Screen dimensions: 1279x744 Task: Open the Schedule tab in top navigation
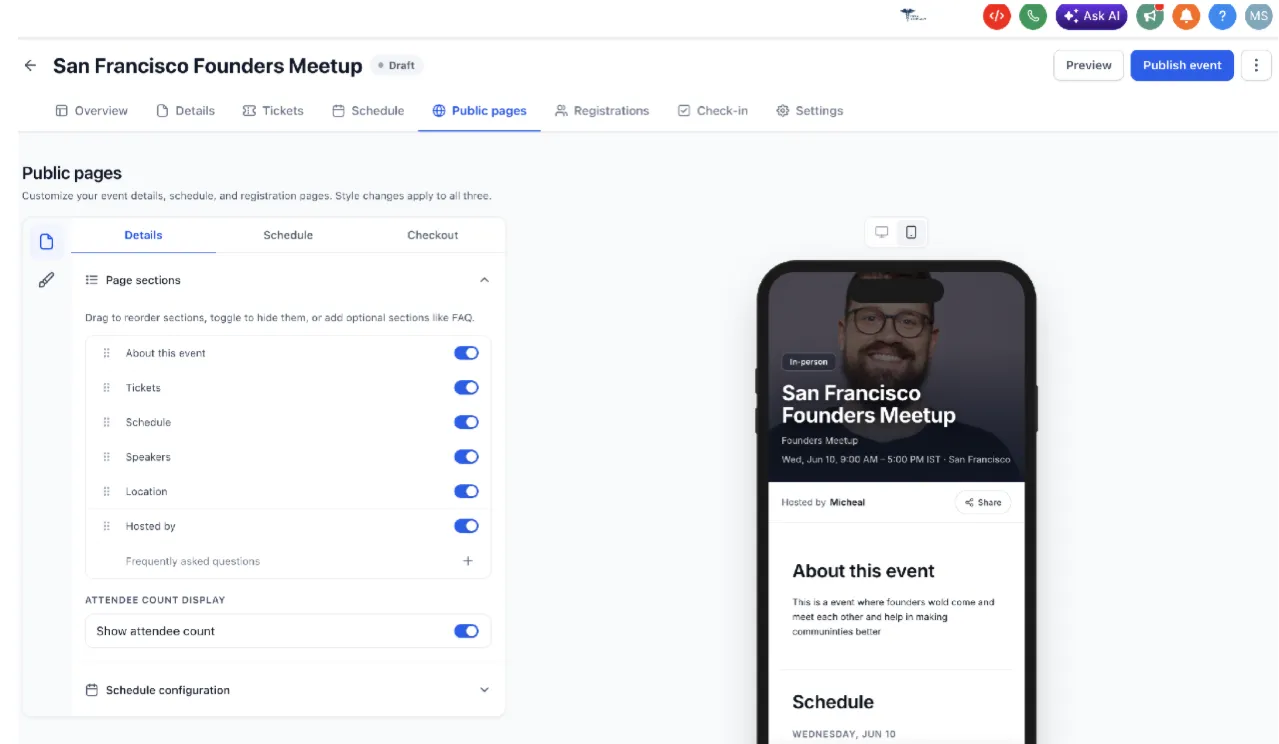click(x=368, y=111)
